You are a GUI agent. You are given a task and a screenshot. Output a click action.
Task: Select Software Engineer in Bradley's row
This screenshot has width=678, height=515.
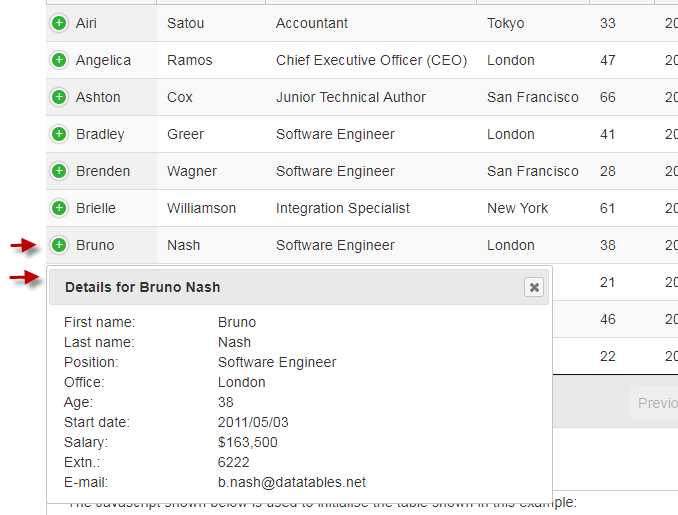[371, 134]
